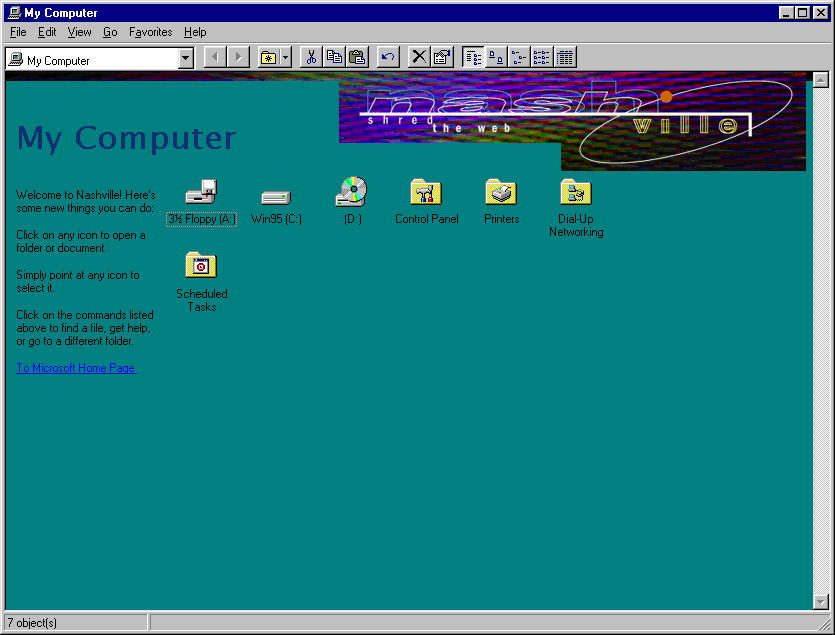
Task: Open the My Computer address dropdown arrow
Action: point(185,58)
